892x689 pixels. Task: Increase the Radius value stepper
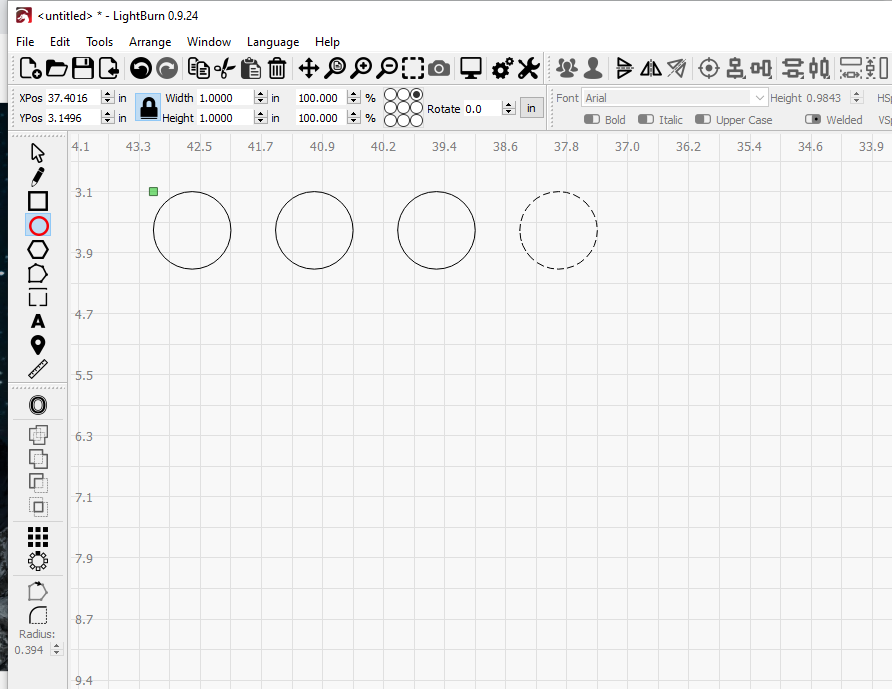pos(57,644)
